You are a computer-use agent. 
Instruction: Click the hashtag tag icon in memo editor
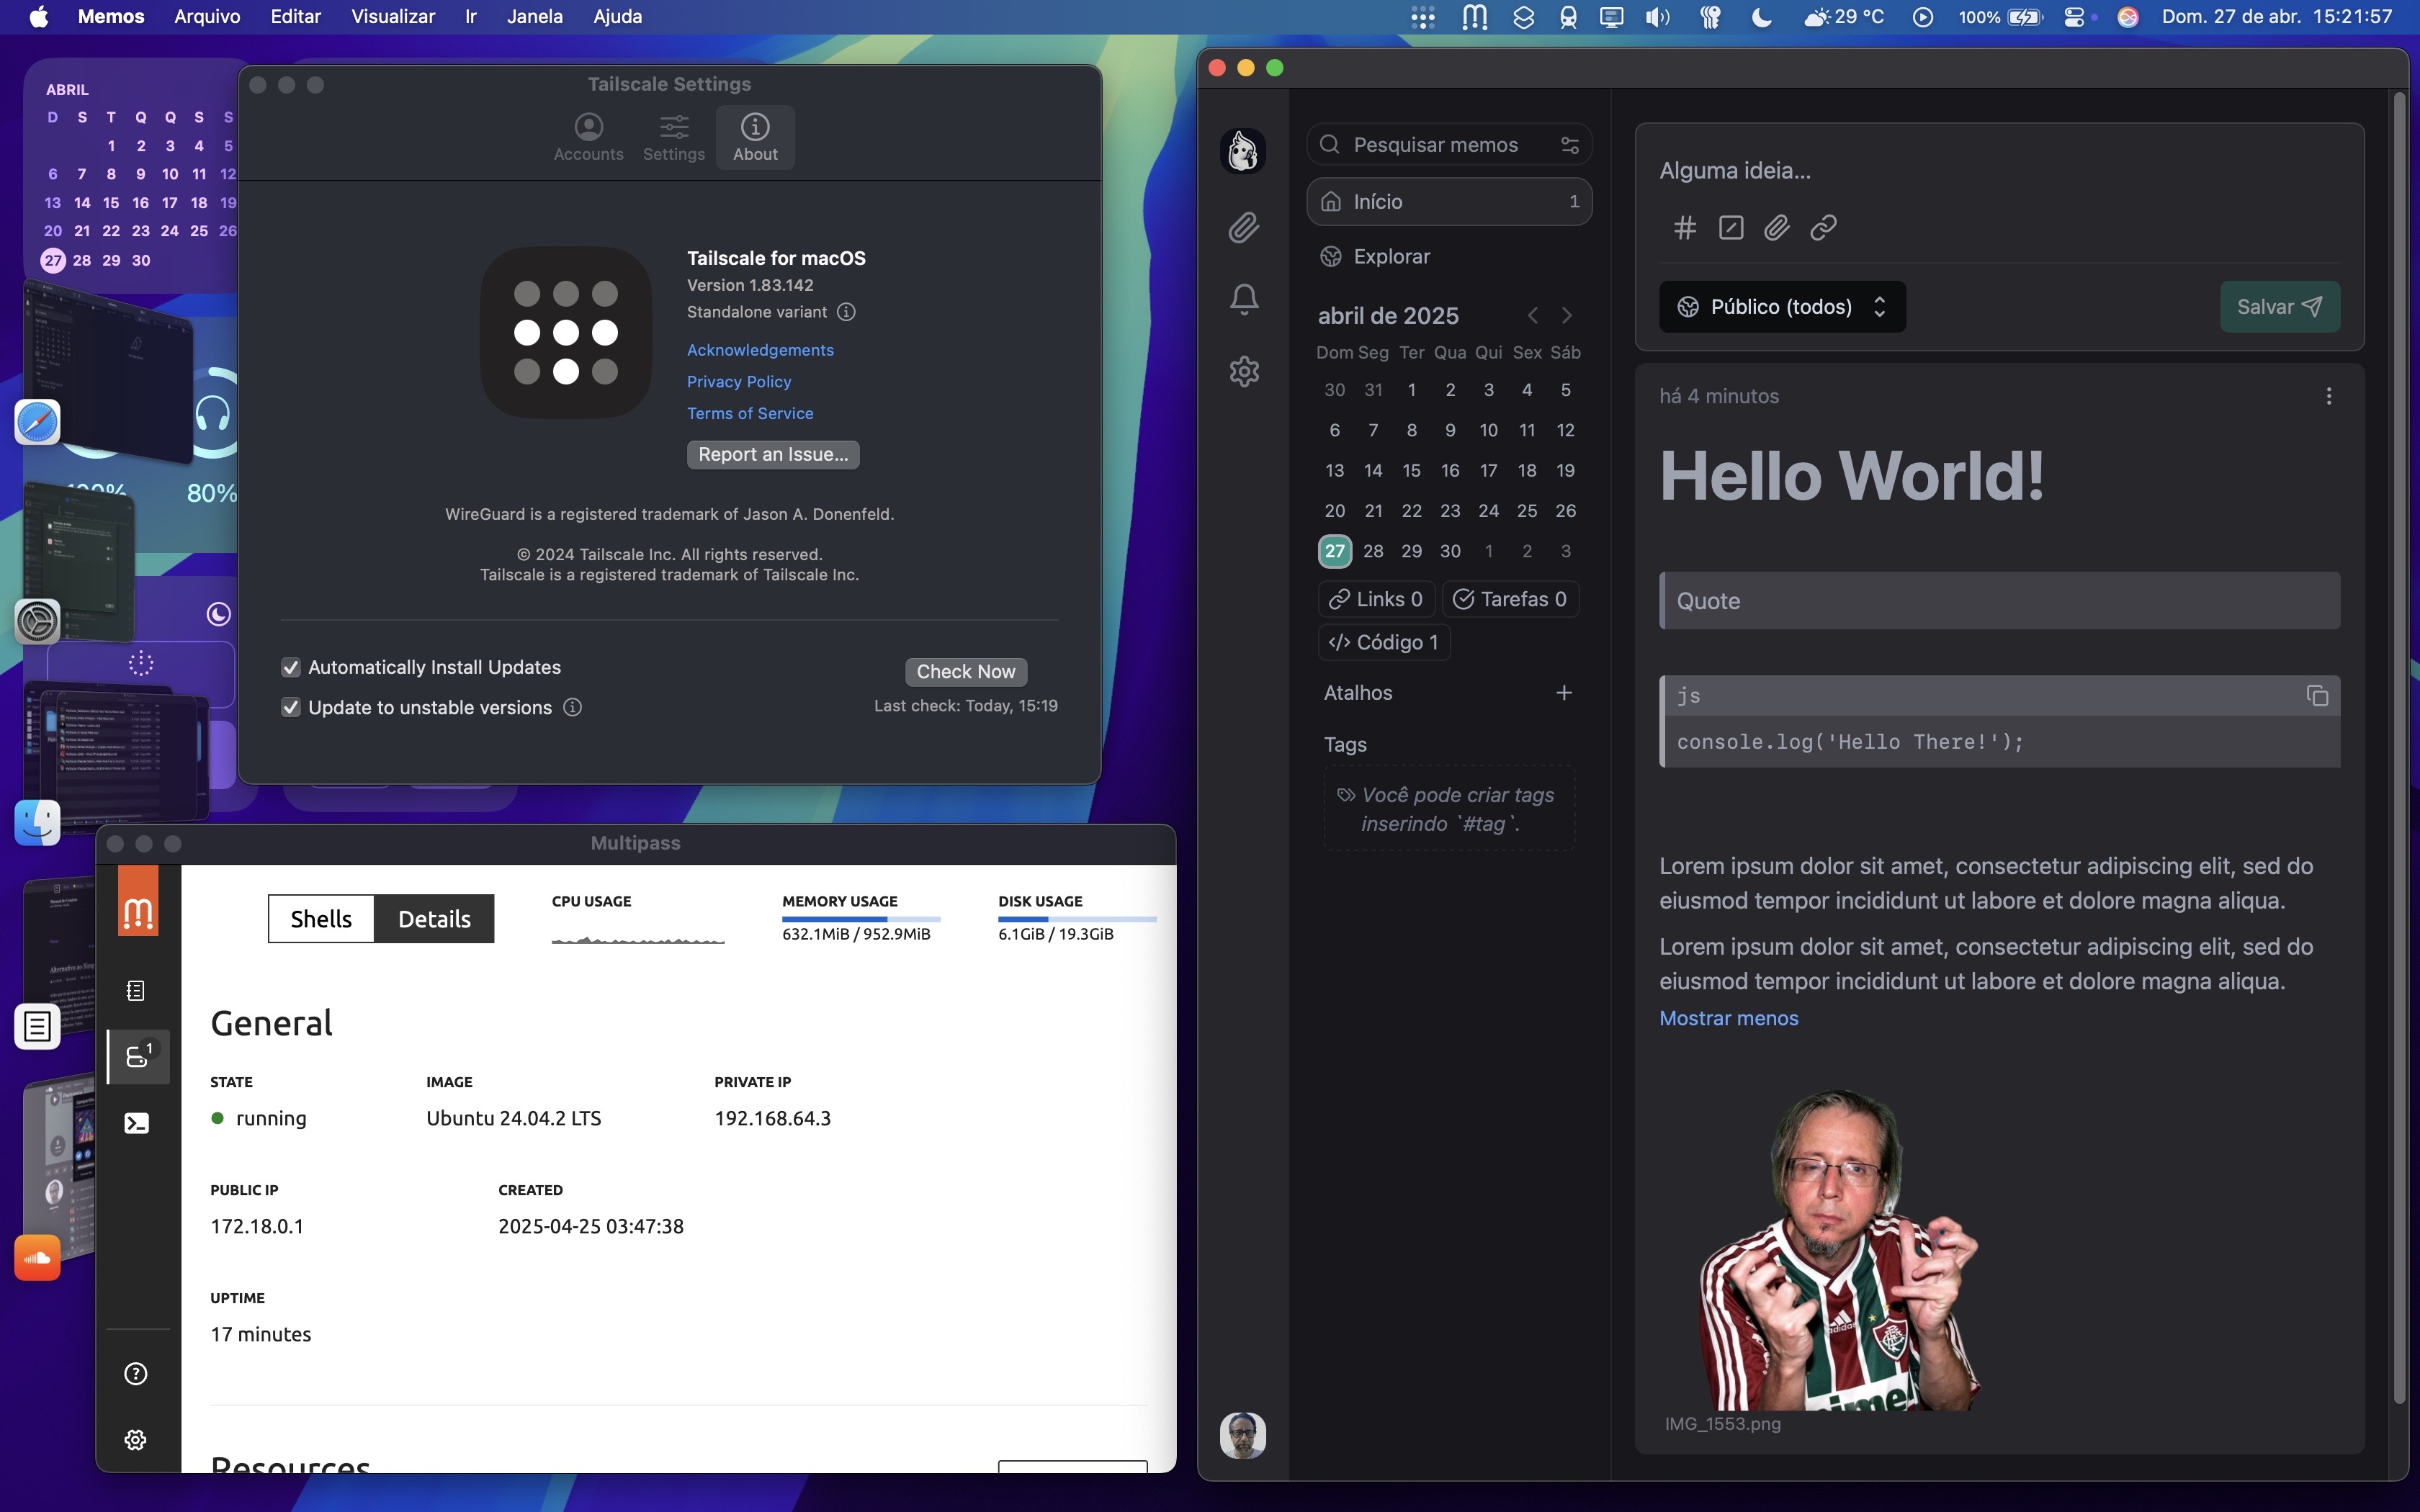[1685, 228]
